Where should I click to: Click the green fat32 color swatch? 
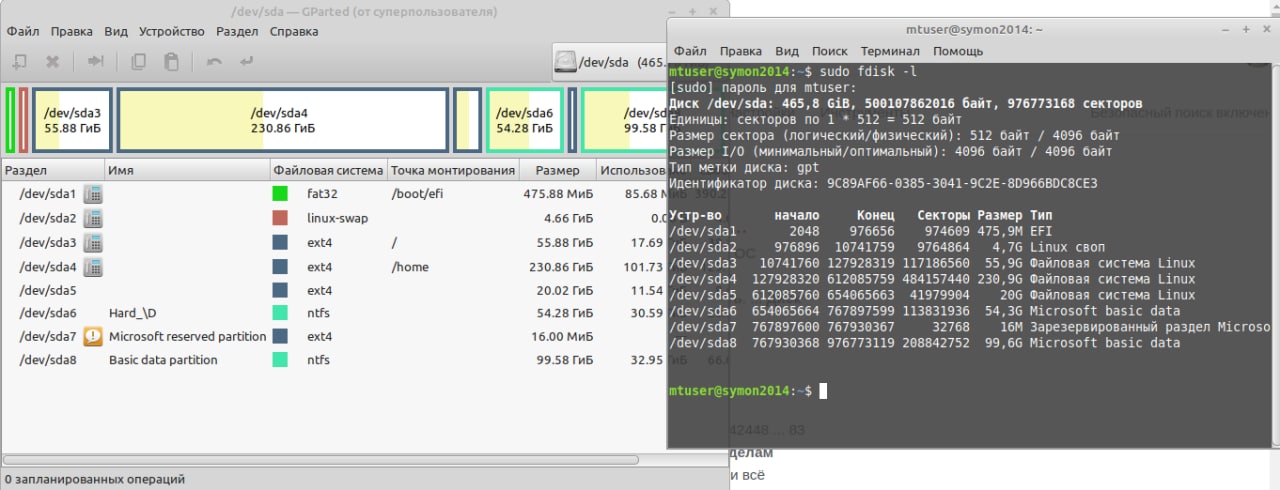tap(280, 194)
